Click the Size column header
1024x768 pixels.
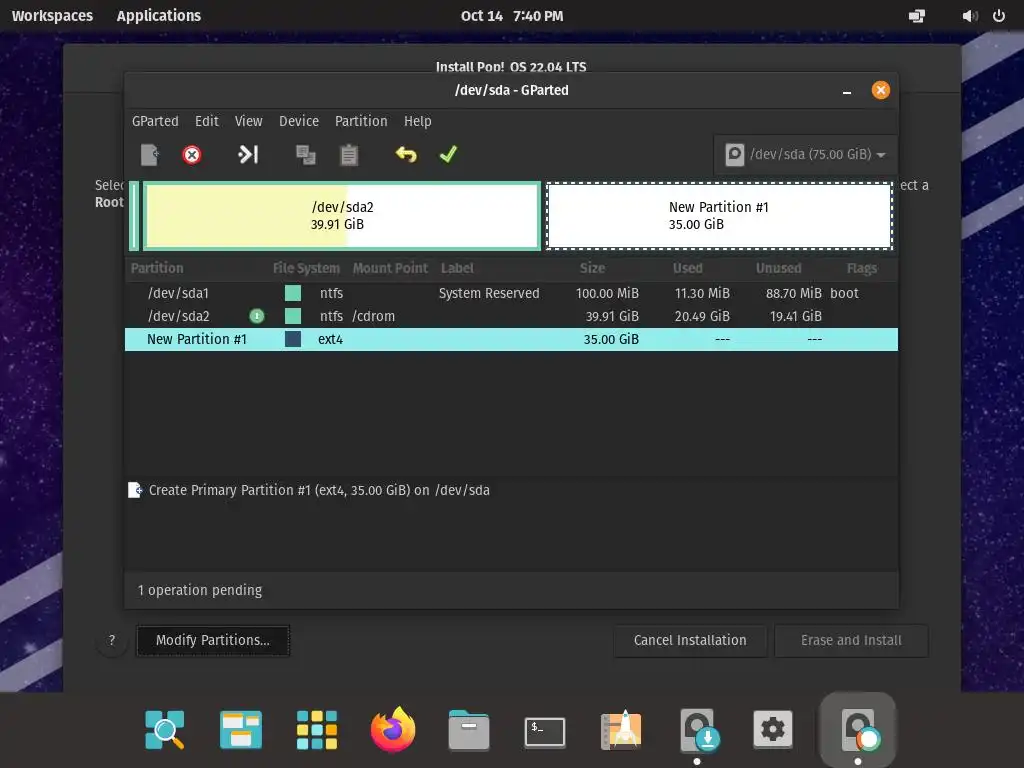(x=592, y=268)
